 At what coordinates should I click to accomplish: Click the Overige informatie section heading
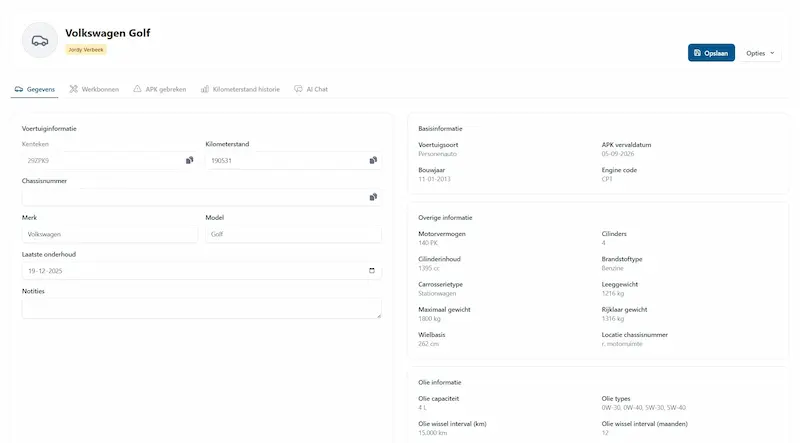(445, 217)
